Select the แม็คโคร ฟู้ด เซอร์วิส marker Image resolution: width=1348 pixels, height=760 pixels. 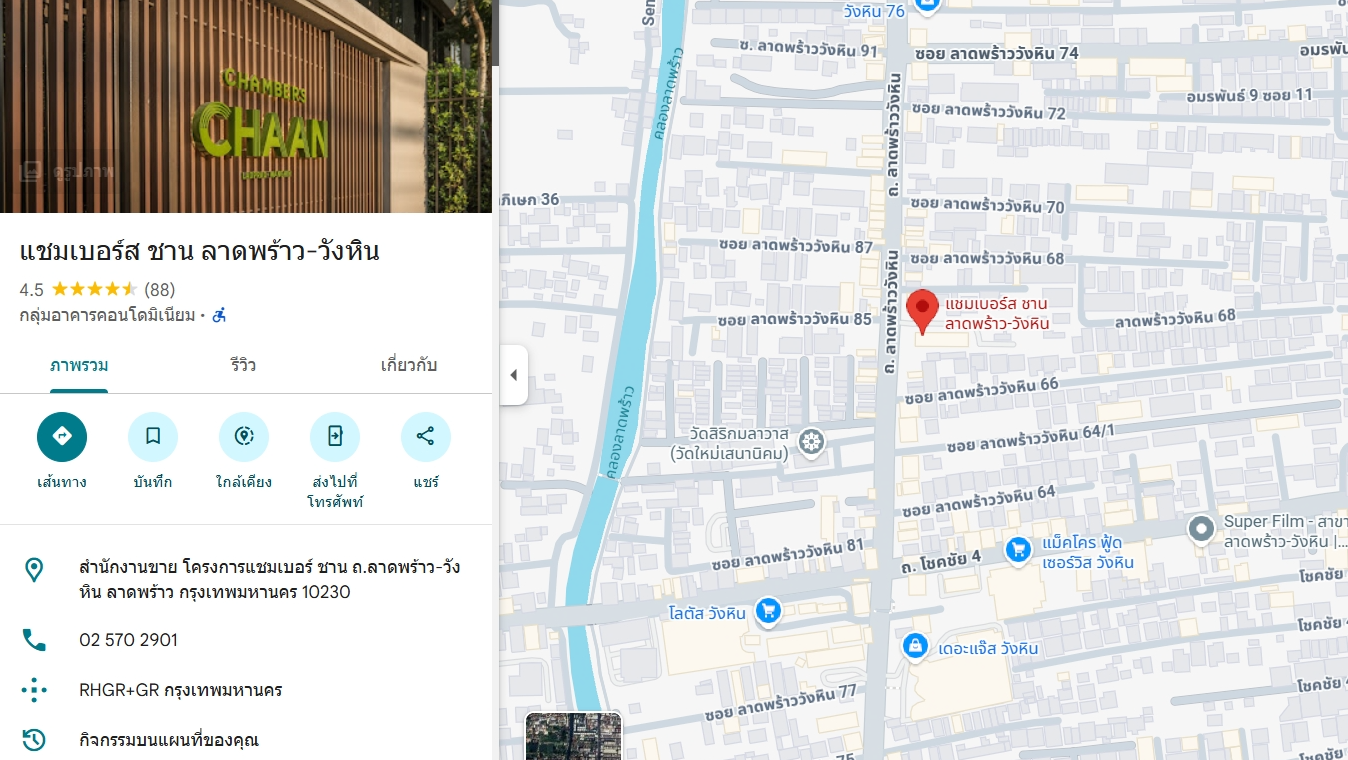(x=1018, y=549)
